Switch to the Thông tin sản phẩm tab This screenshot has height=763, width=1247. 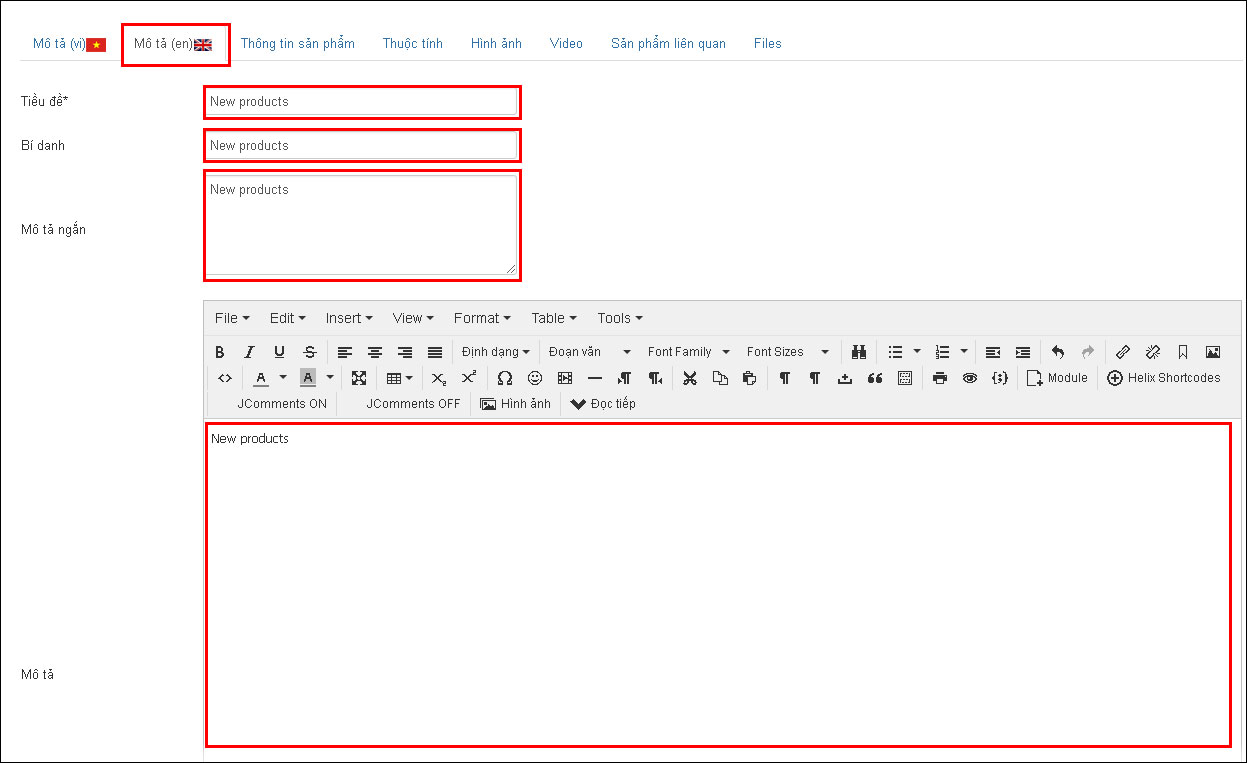298,44
